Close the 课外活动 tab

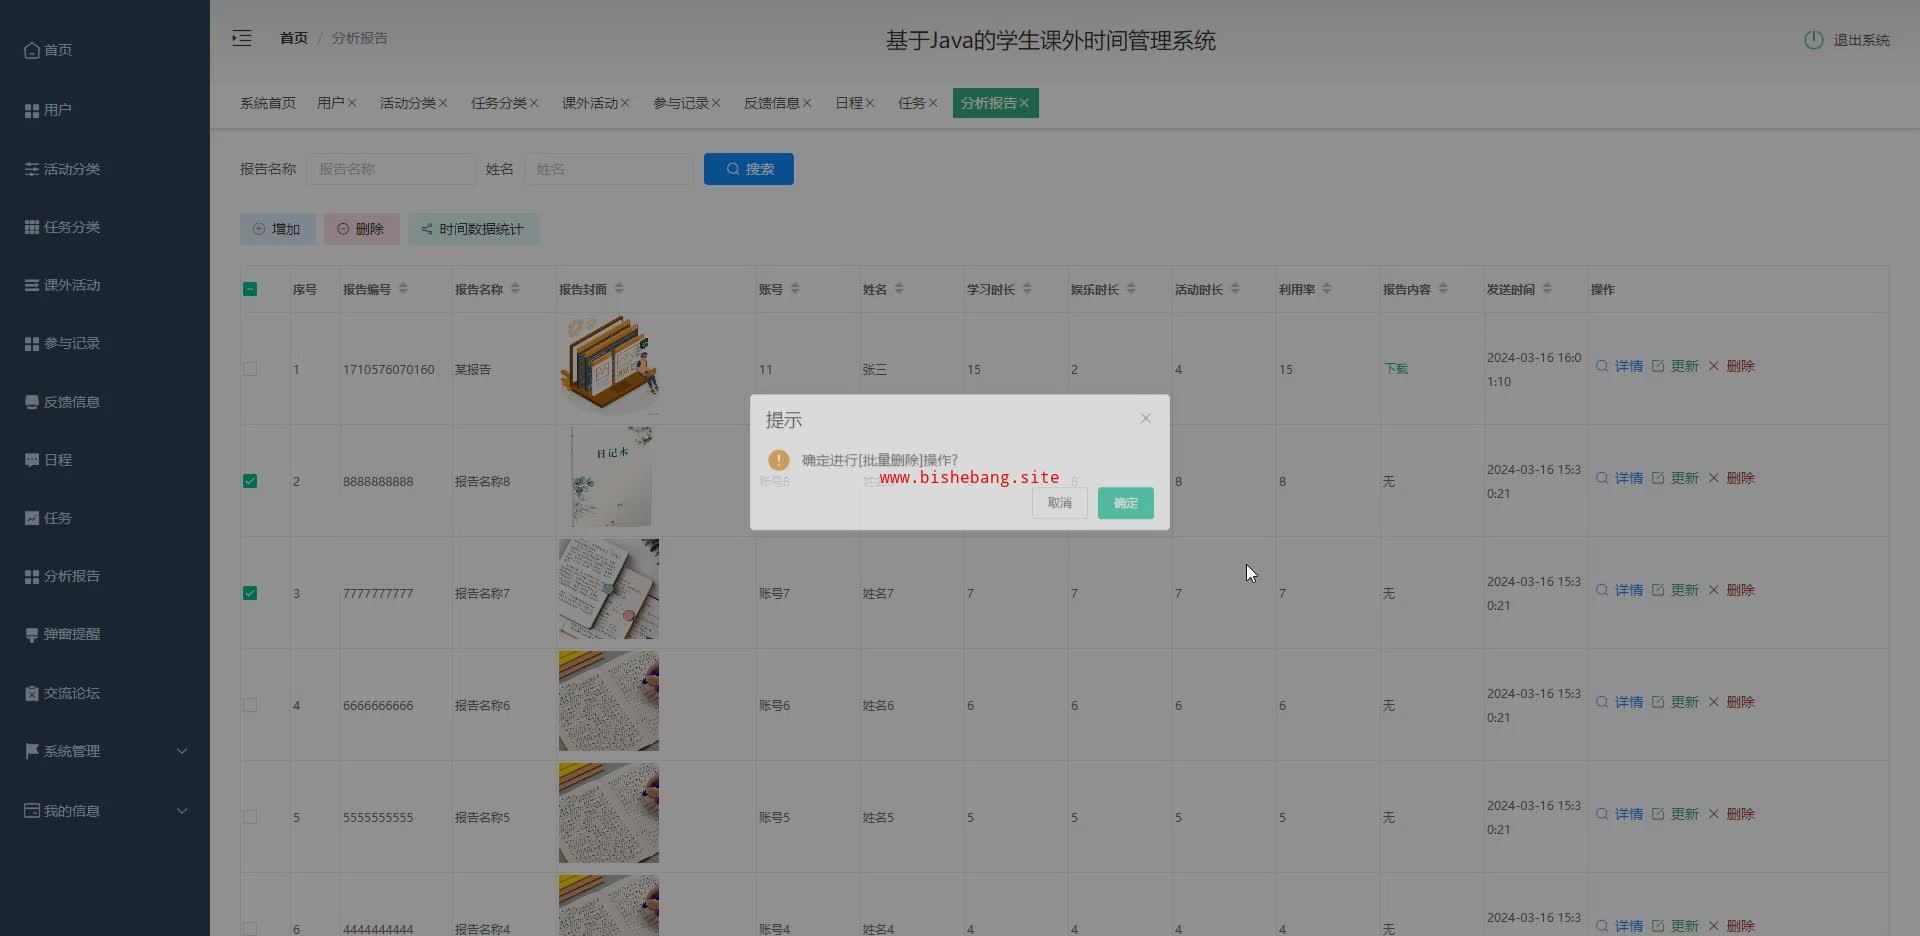pyautogui.click(x=625, y=103)
